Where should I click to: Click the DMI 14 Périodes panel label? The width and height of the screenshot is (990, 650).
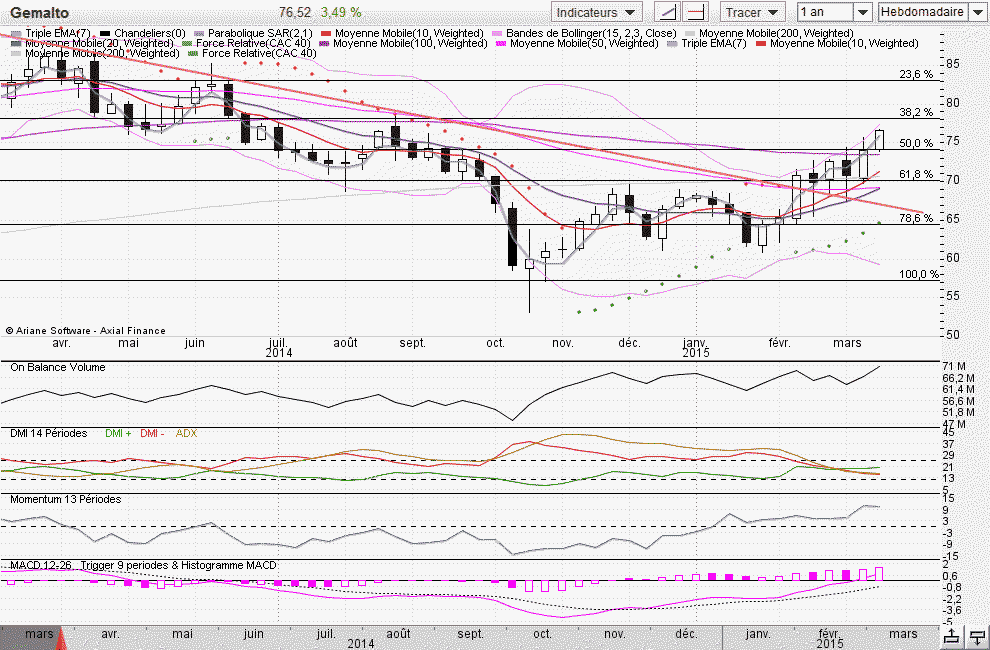click(49, 433)
